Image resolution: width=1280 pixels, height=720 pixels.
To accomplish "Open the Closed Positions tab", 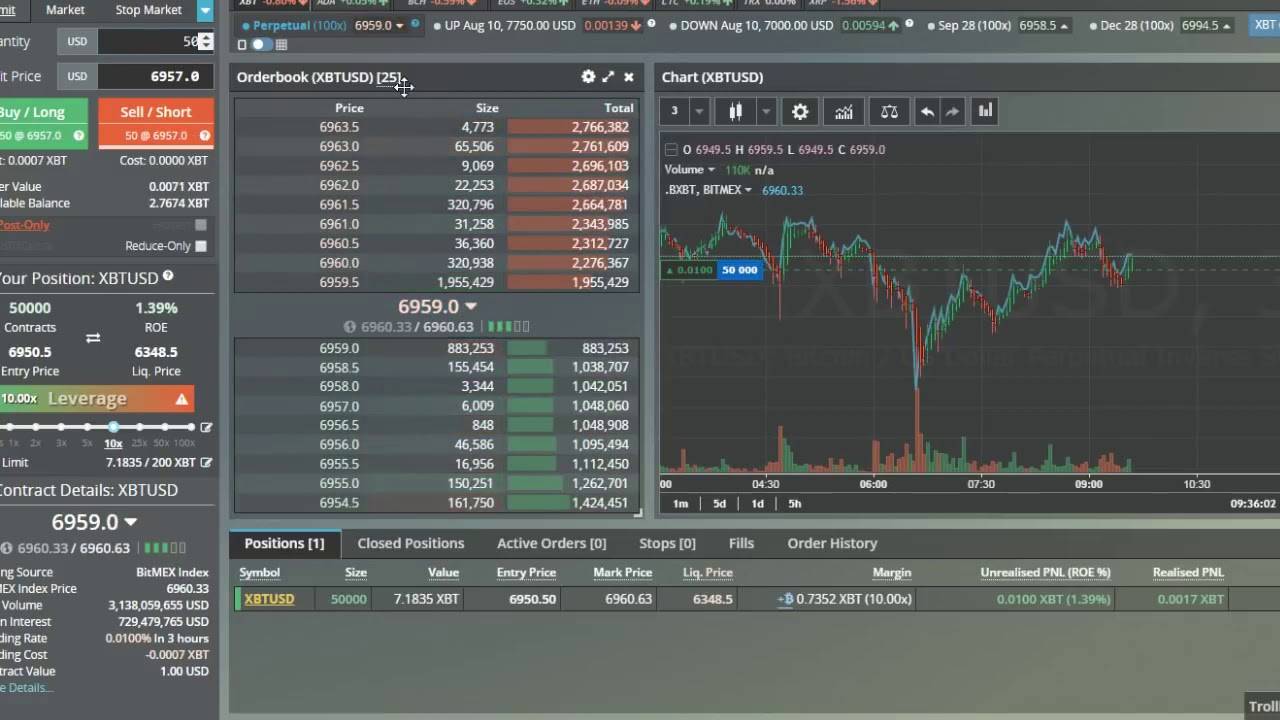I will point(411,543).
